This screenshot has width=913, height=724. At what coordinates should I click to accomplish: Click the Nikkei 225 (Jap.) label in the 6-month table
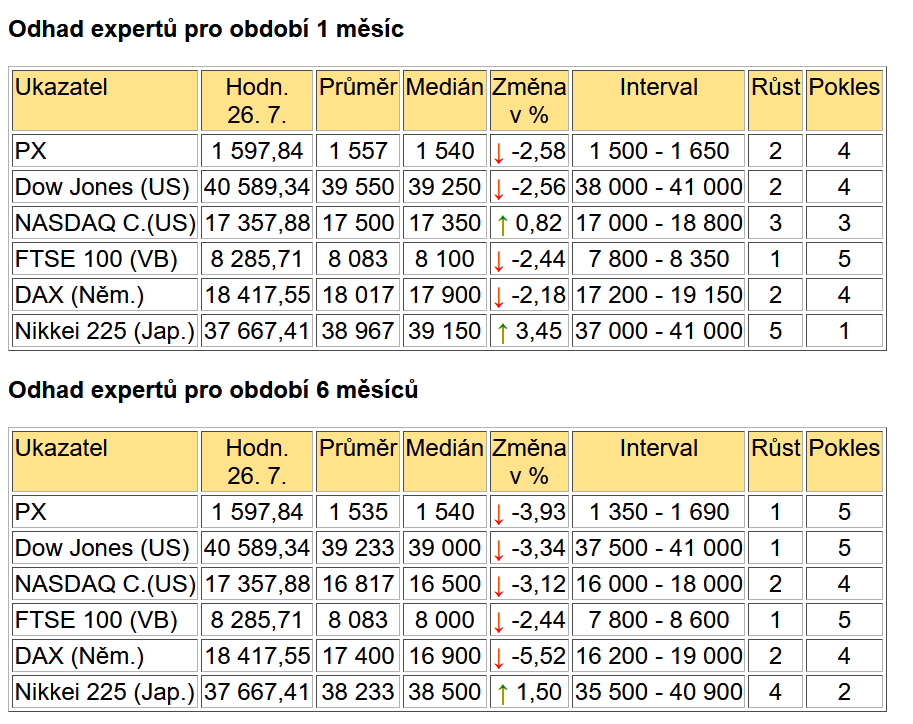pyautogui.click(x=105, y=692)
